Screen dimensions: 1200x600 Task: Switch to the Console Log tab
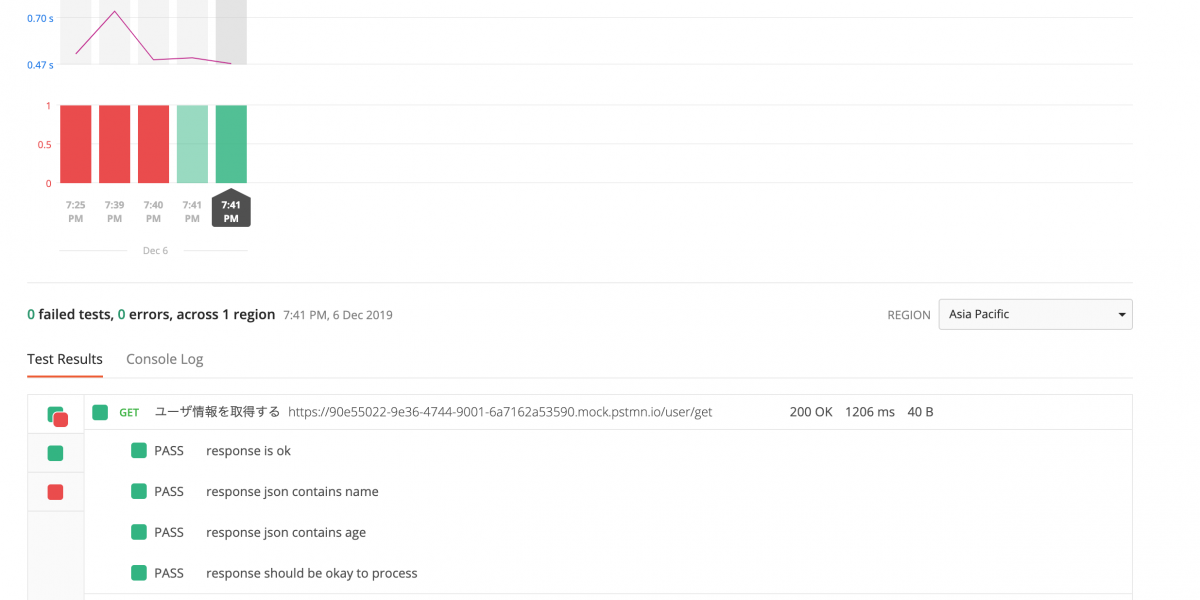pyautogui.click(x=164, y=359)
